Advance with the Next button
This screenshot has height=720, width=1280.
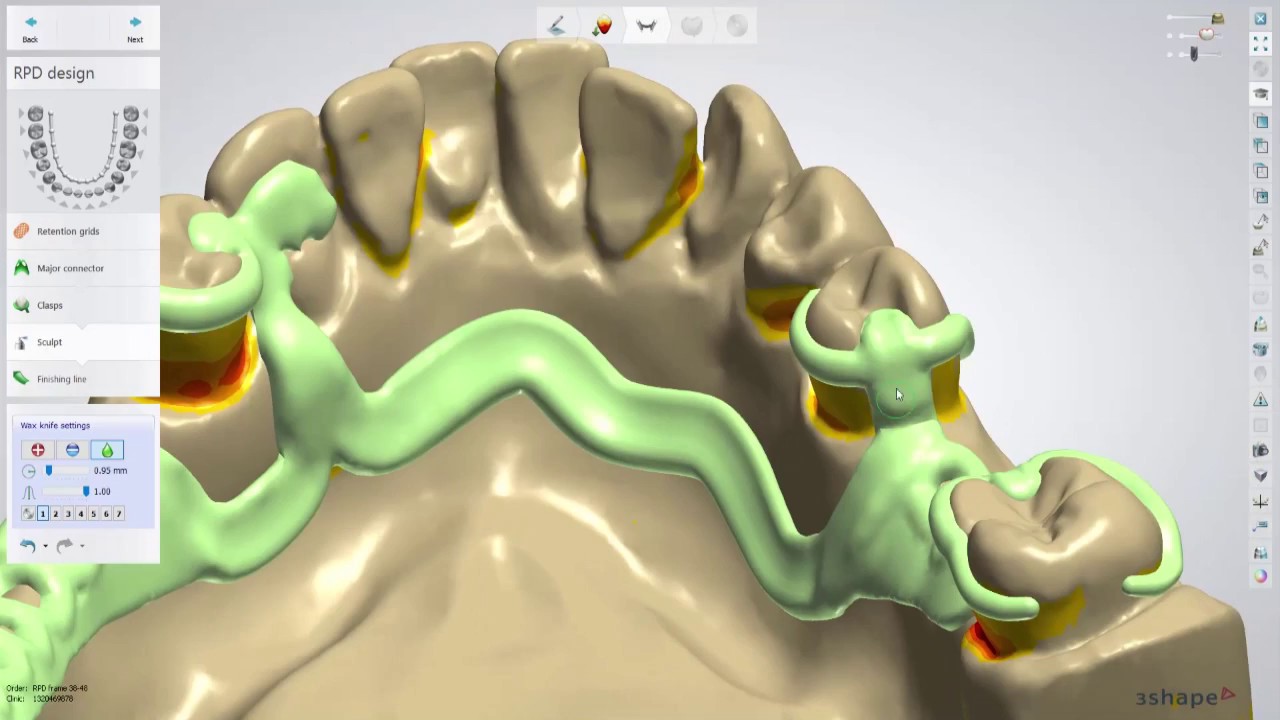point(135,28)
